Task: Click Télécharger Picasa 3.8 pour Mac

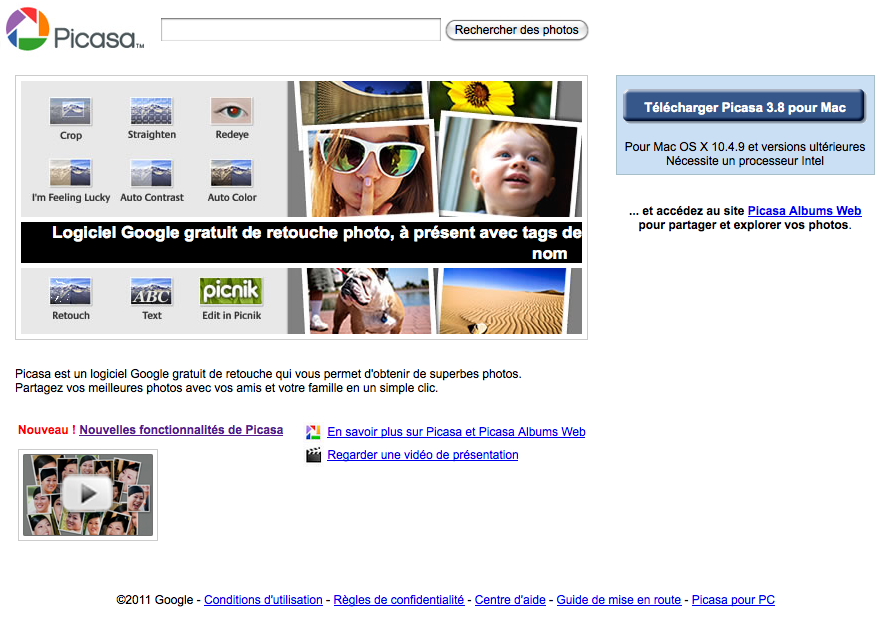Action: point(744,107)
